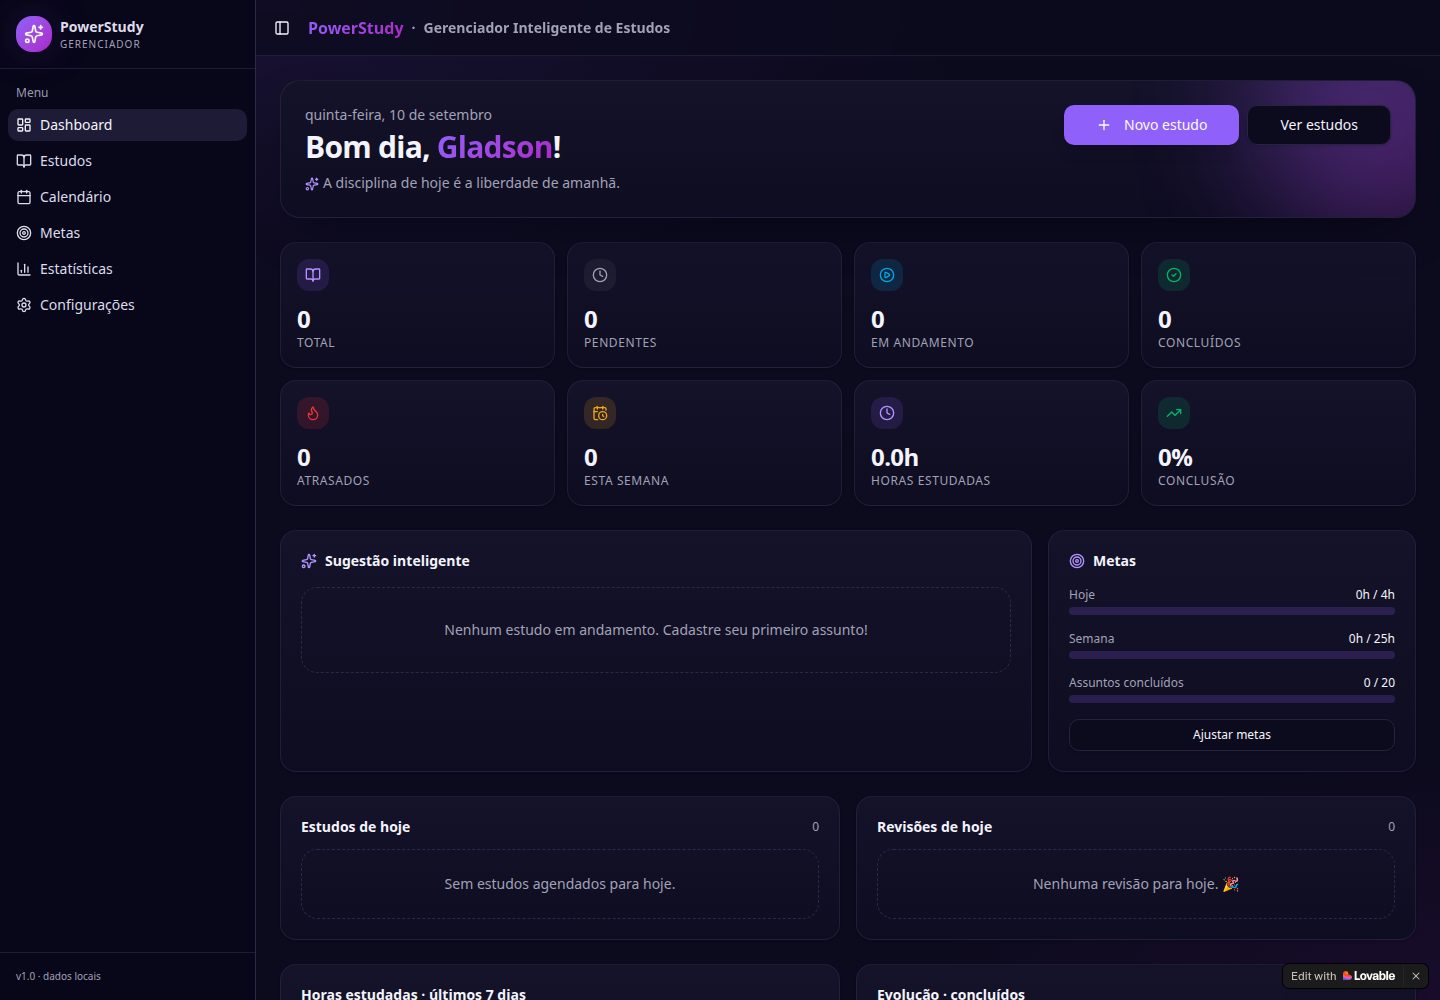Image resolution: width=1440 pixels, height=1000 pixels.
Task: Click the Configurações gear icon
Action: 24,305
